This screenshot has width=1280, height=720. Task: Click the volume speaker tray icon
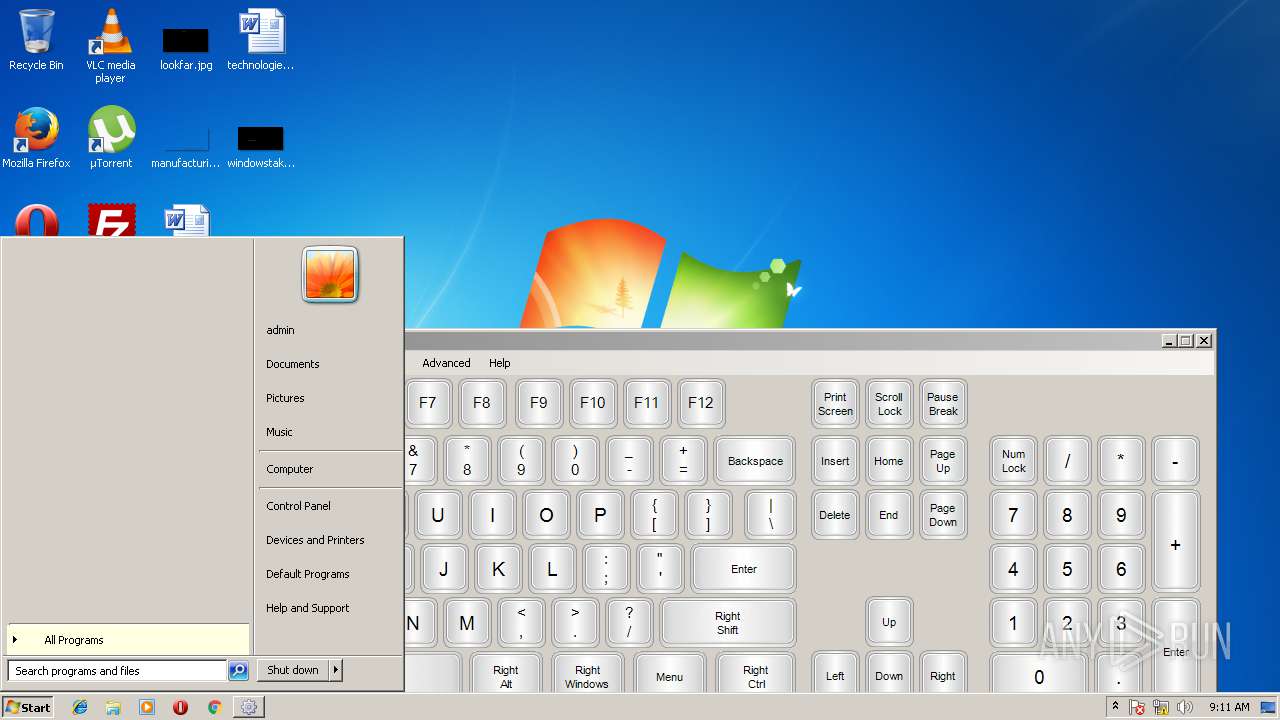(x=1185, y=707)
